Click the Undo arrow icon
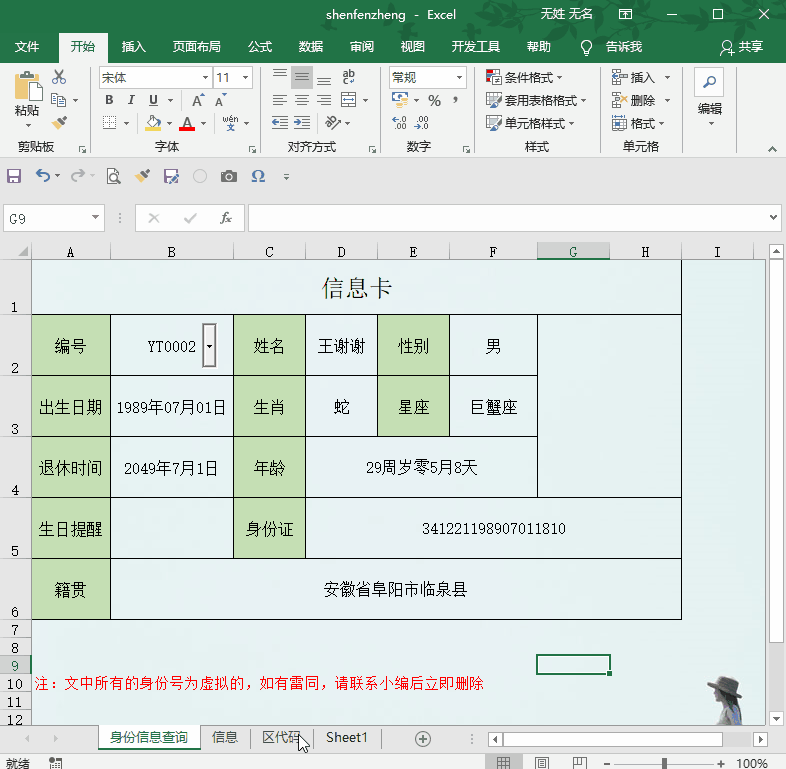This screenshot has width=786, height=769. tap(43, 176)
